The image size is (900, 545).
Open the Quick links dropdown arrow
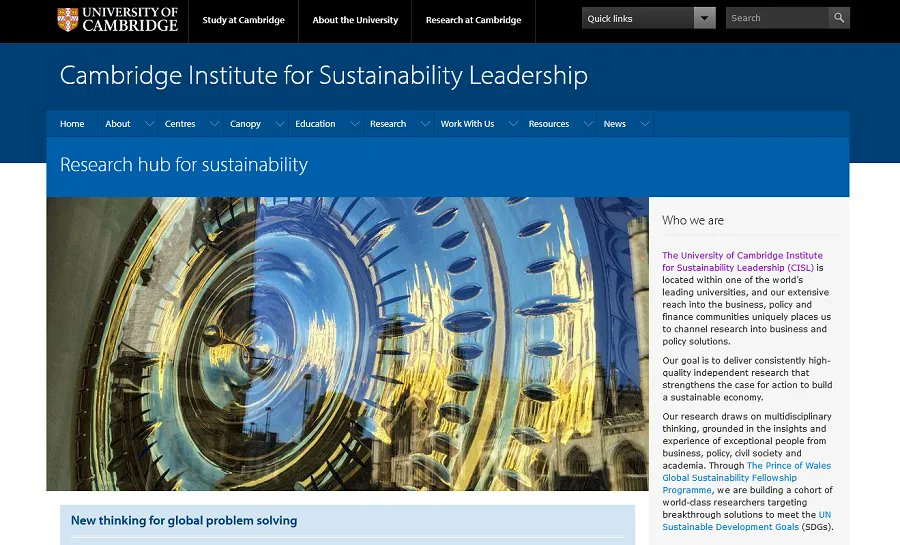point(704,18)
